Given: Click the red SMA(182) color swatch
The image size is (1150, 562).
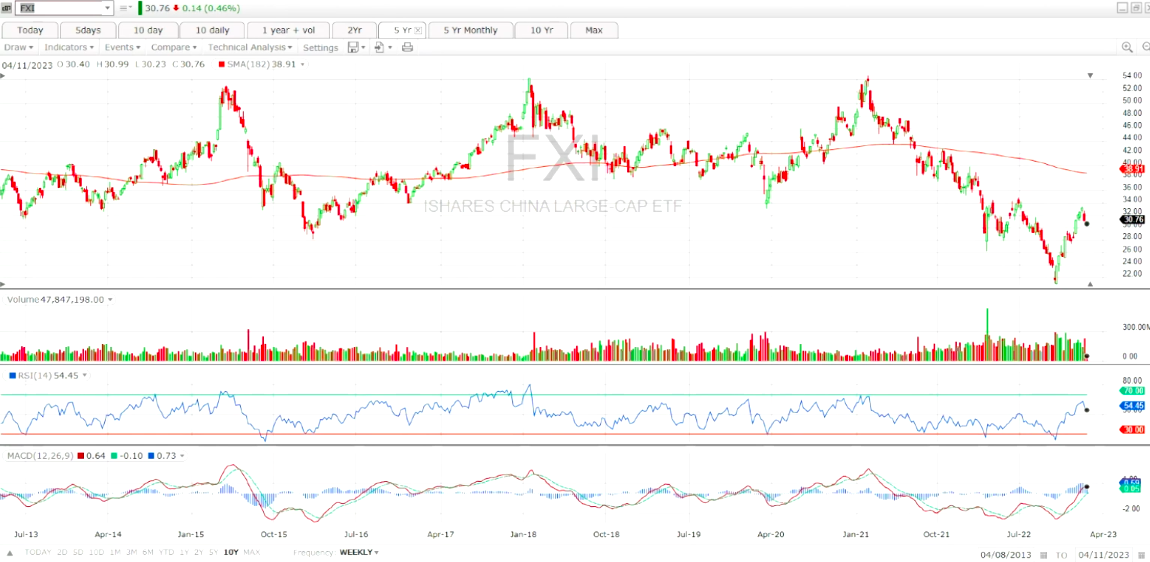Looking at the screenshot, I should click(222, 65).
